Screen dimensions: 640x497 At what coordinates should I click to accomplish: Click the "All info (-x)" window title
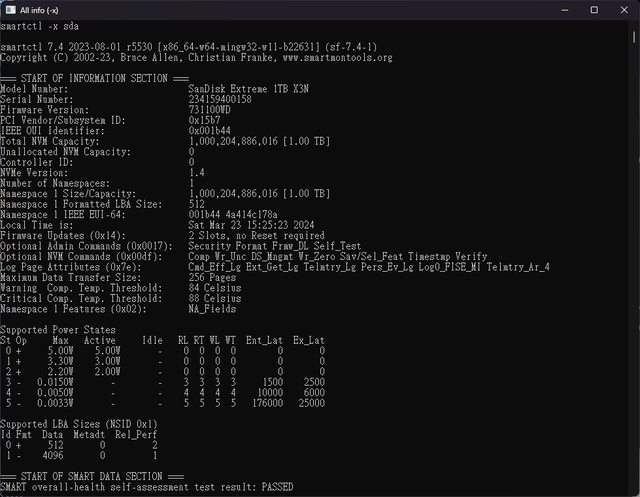(x=43, y=9)
